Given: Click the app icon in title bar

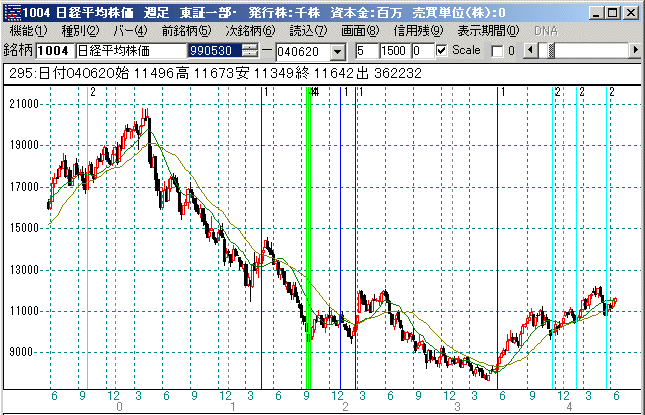Looking at the screenshot, I should point(10,12).
